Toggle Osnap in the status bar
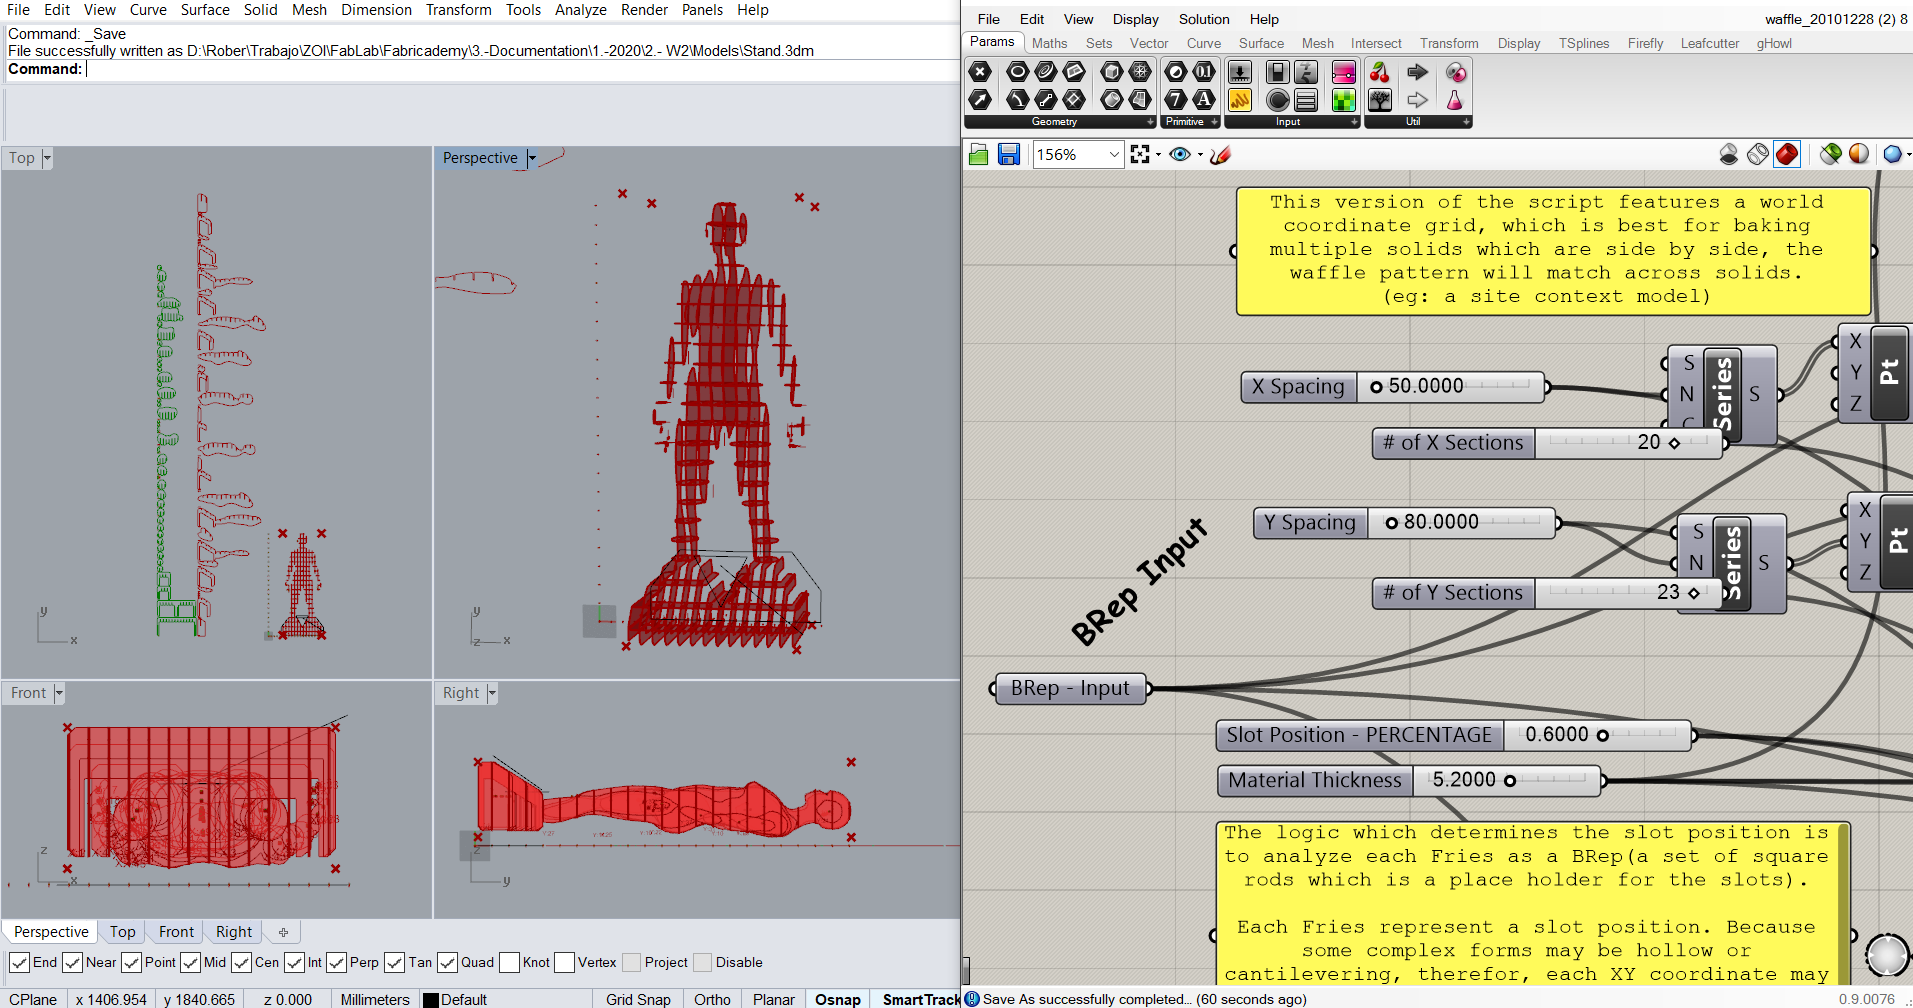The image size is (1913, 1008). tap(838, 999)
